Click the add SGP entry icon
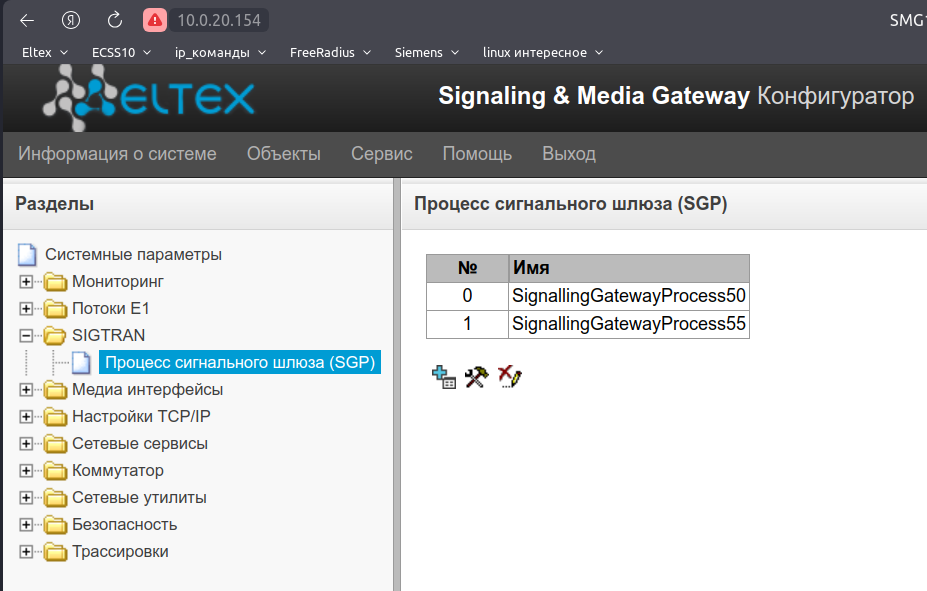927x591 pixels. coord(443,377)
